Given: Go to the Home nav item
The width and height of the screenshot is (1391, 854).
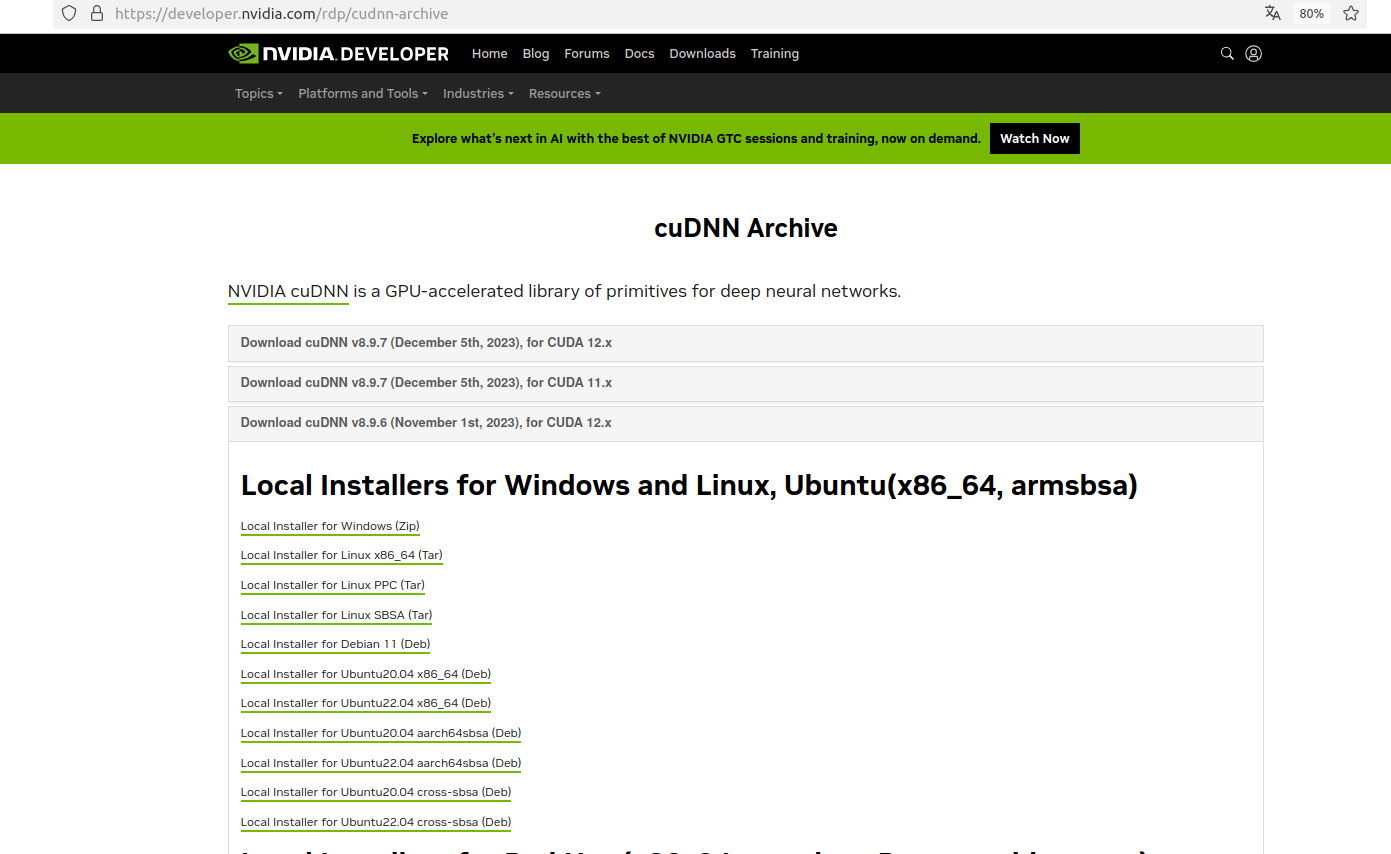Looking at the screenshot, I should pyautogui.click(x=490, y=54).
